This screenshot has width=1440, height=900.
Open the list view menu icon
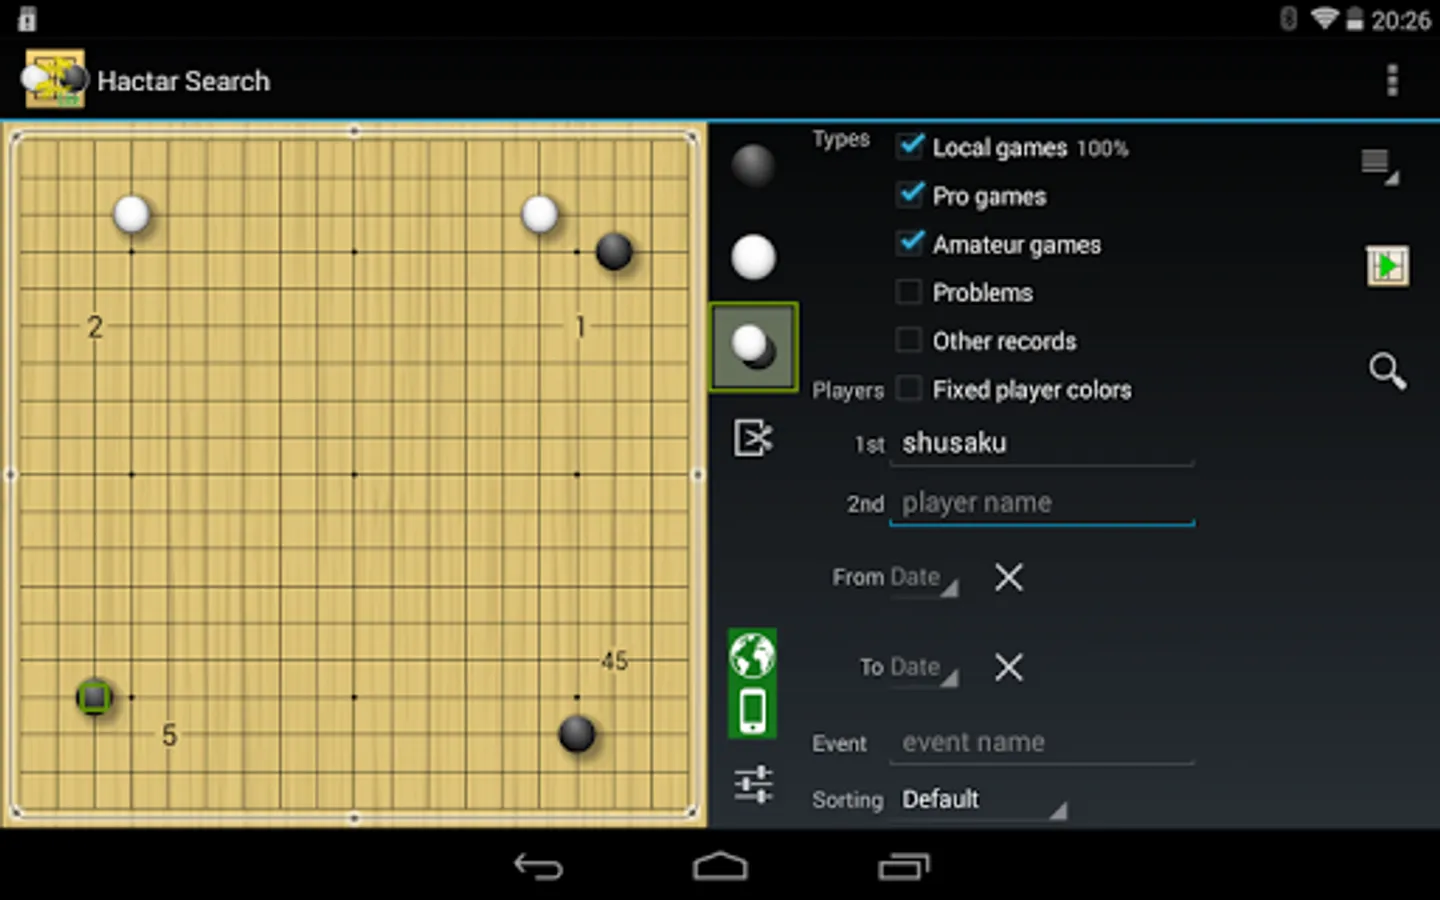tap(1380, 166)
